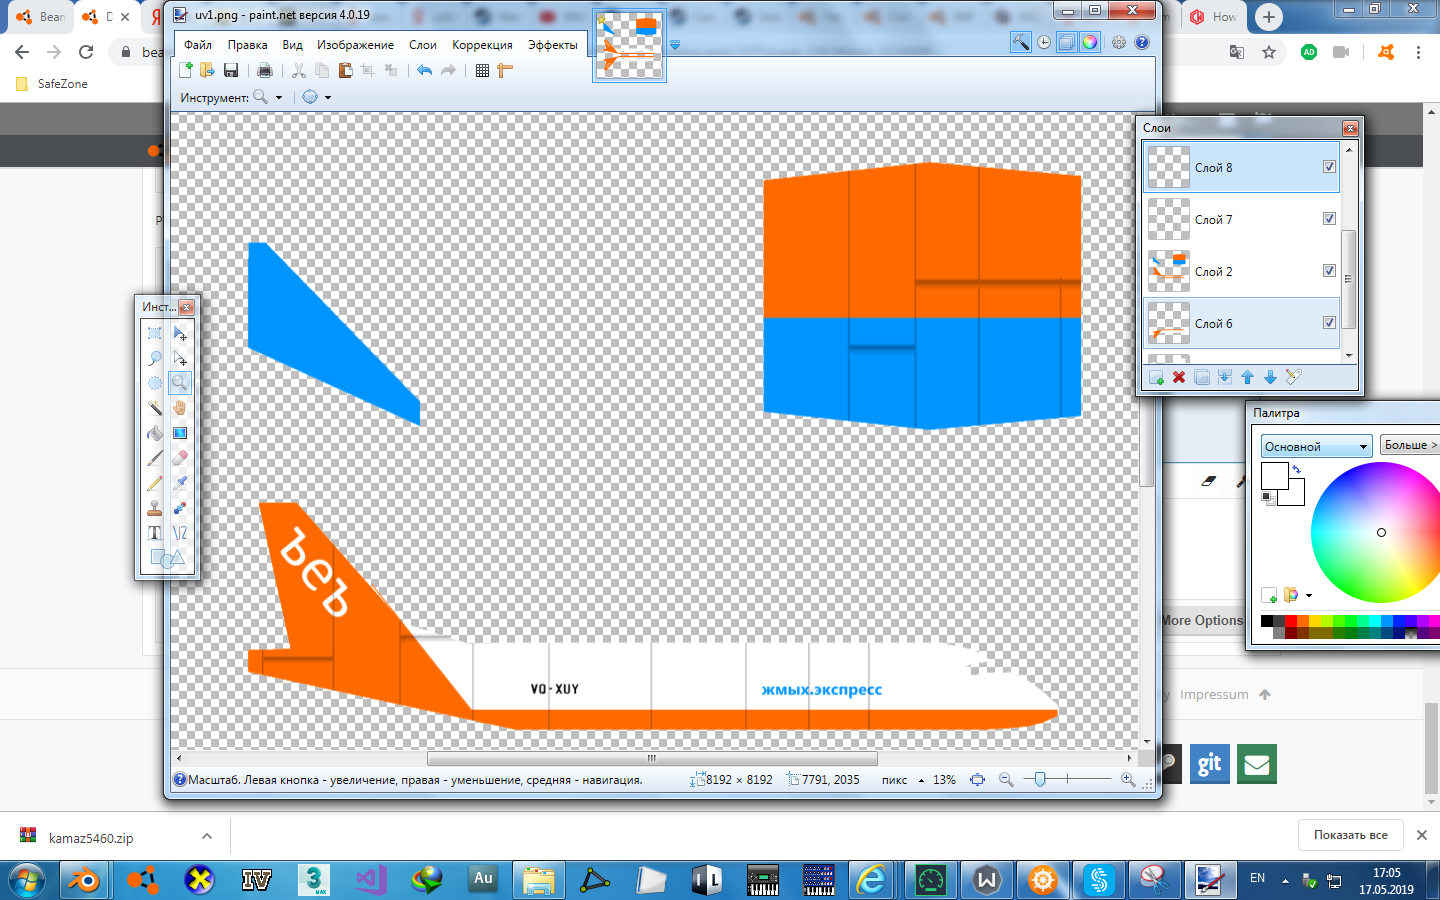Open the Файл menu

(198, 45)
